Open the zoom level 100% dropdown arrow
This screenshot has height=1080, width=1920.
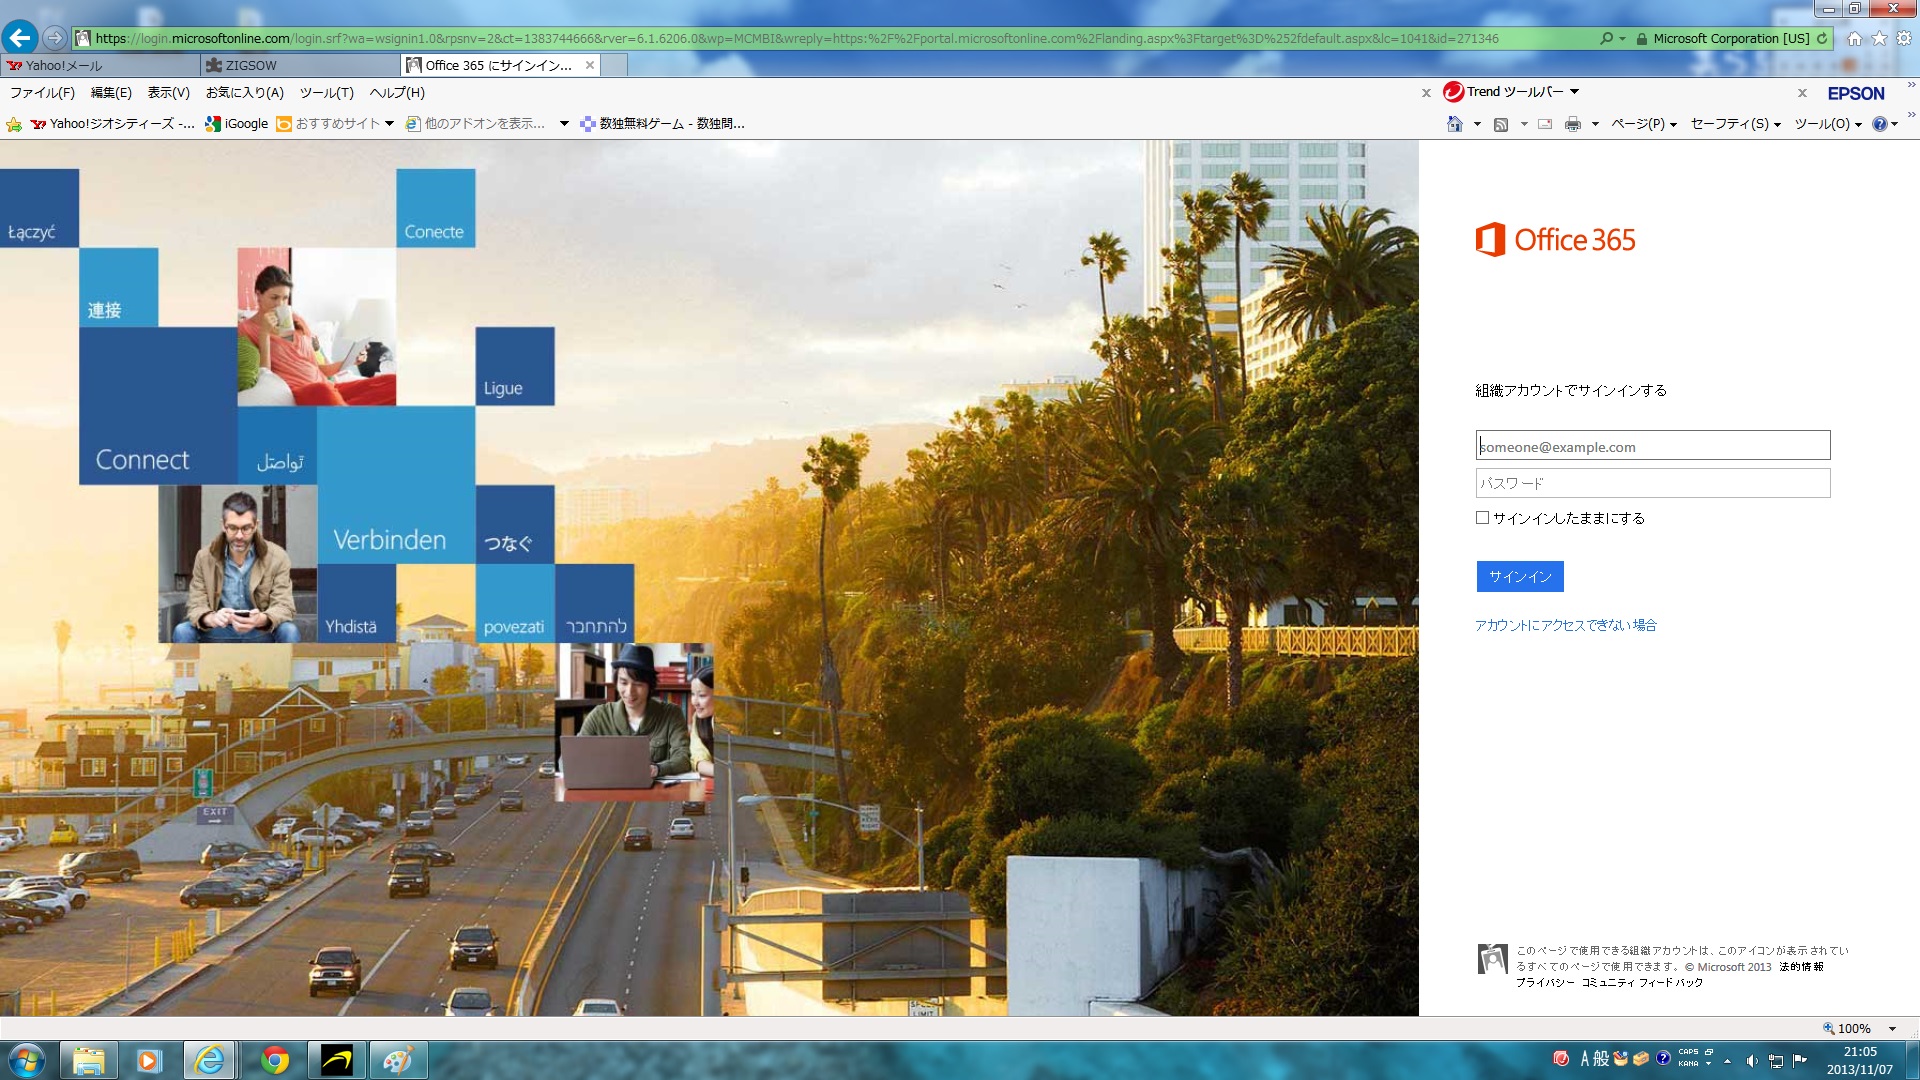pyautogui.click(x=1892, y=1028)
